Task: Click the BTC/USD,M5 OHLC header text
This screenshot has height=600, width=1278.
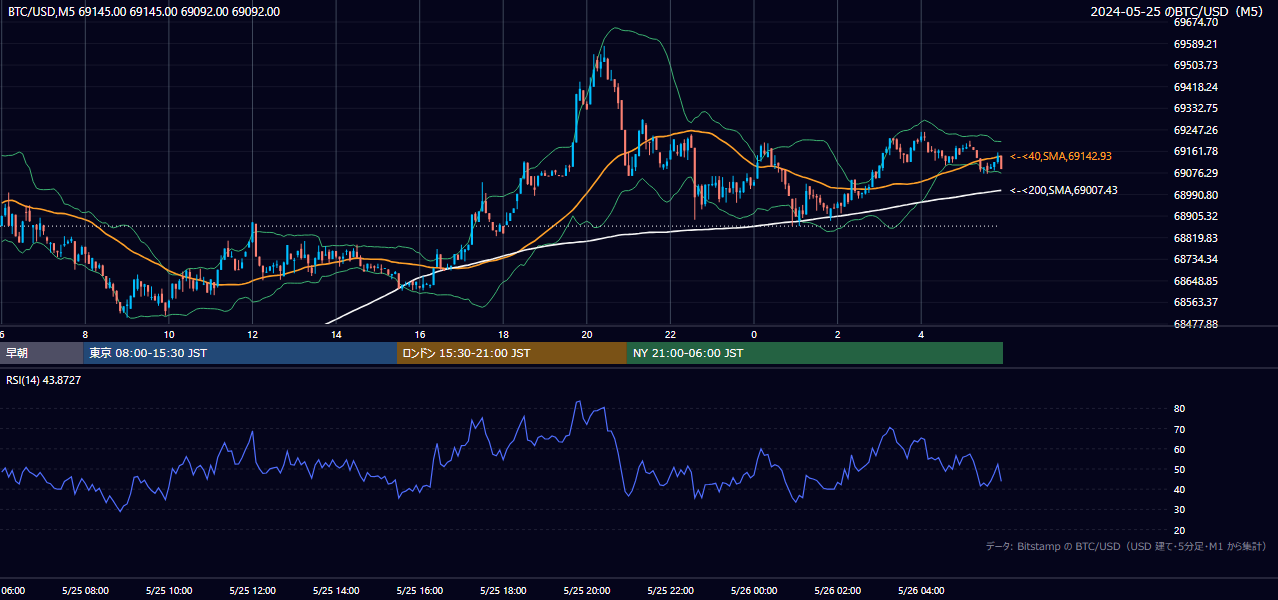Action: tap(144, 12)
